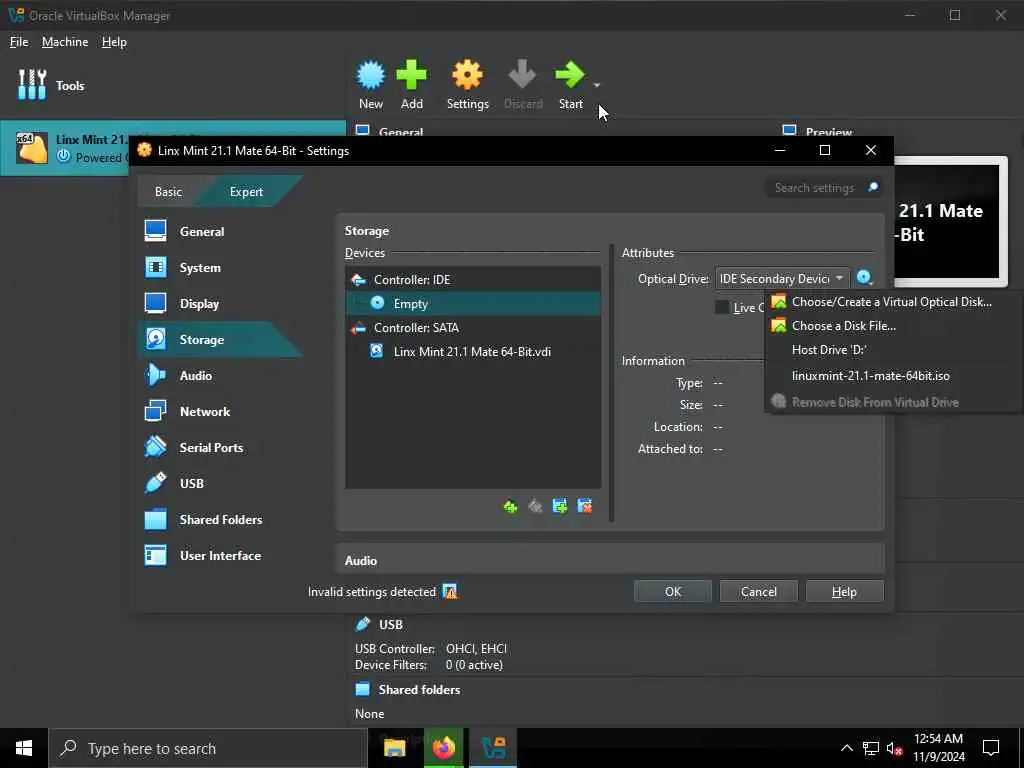
Task: Click the OK button
Action: coord(673,592)
